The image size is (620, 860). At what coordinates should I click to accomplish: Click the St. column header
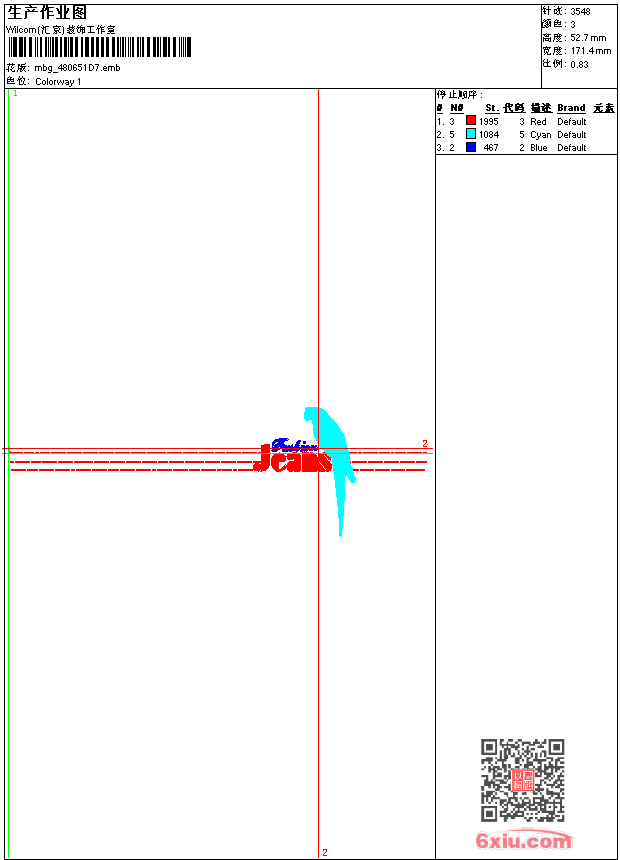492,108
